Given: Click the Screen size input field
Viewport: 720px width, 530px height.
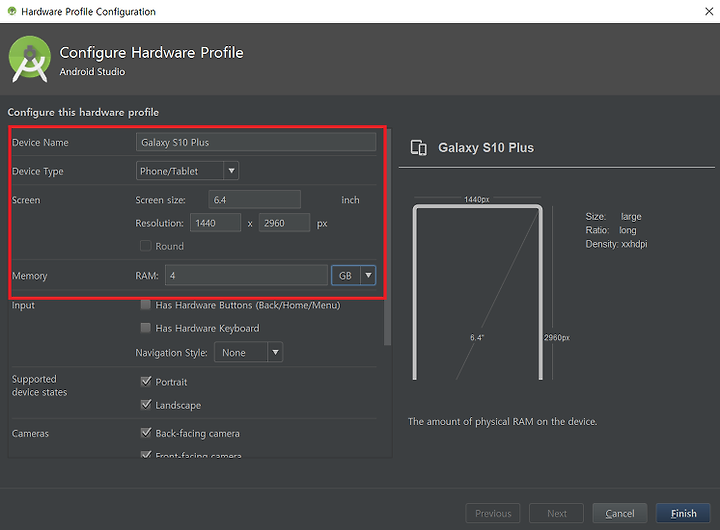Looking at the screenshot, I should 254,200.
